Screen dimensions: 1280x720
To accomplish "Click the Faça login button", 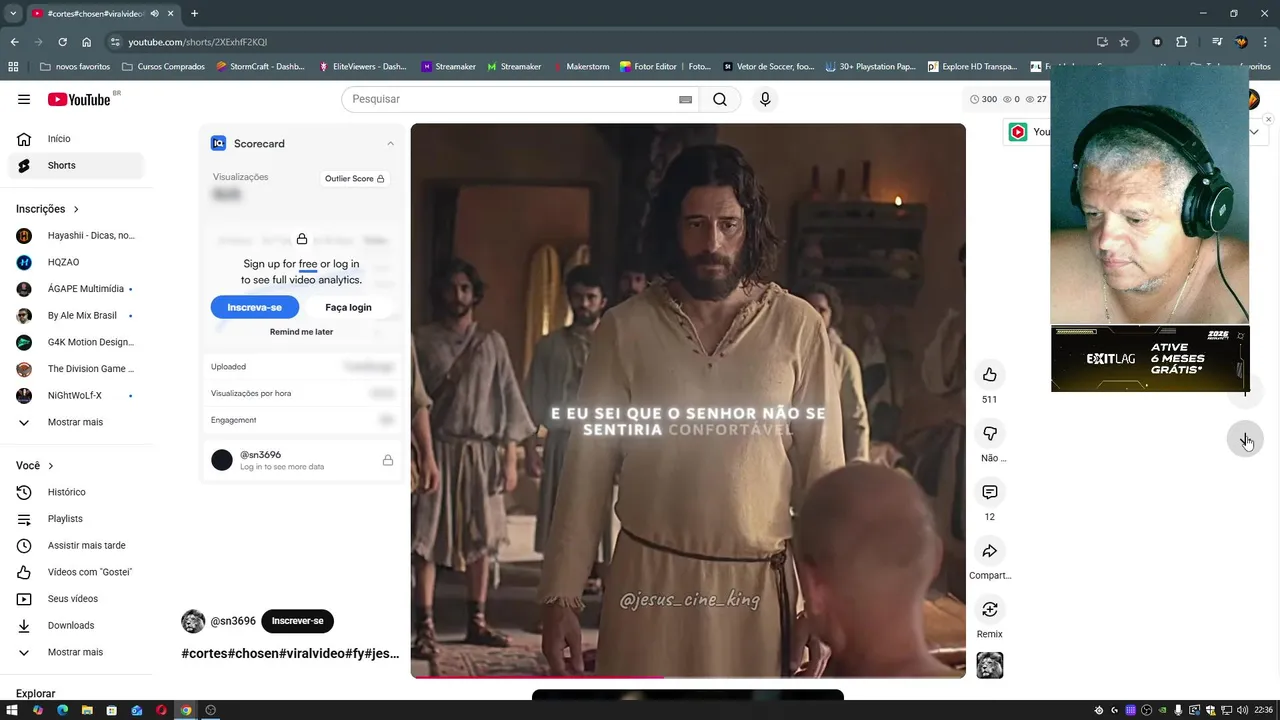I will (348, 307).
